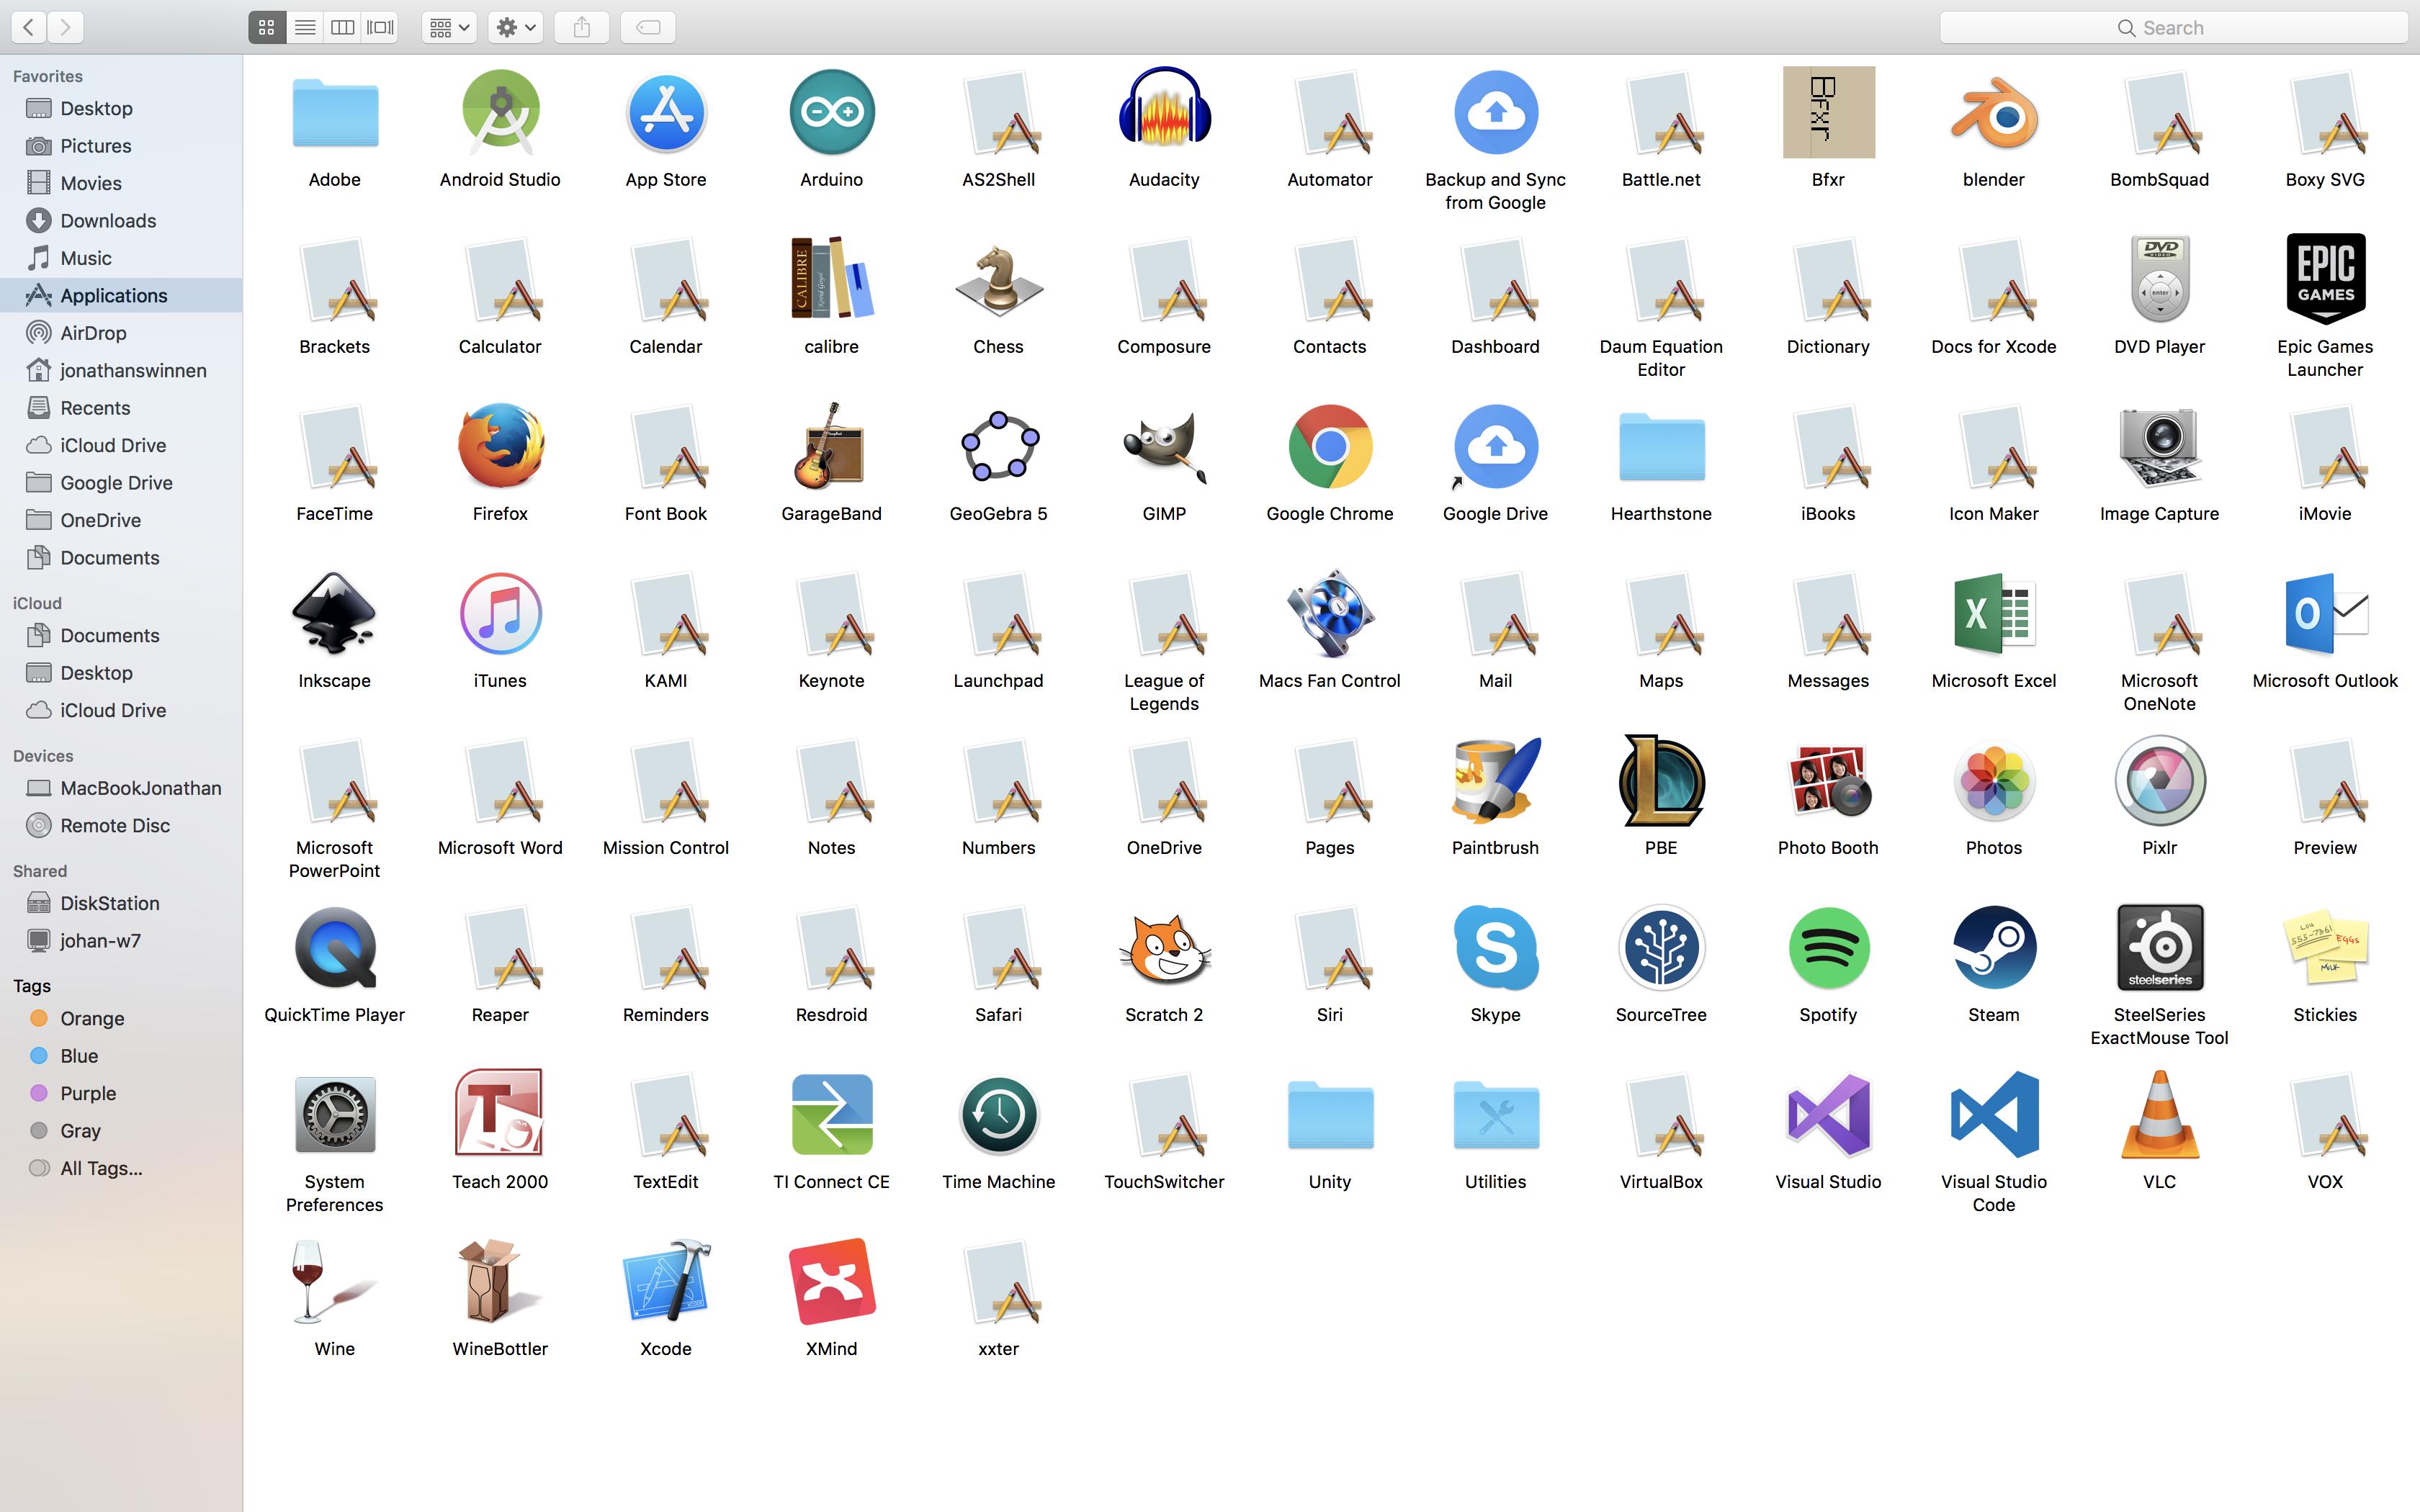The image size is (2420, 1512).
Task: Select Downloads in the sidebar
Action: 107,220
